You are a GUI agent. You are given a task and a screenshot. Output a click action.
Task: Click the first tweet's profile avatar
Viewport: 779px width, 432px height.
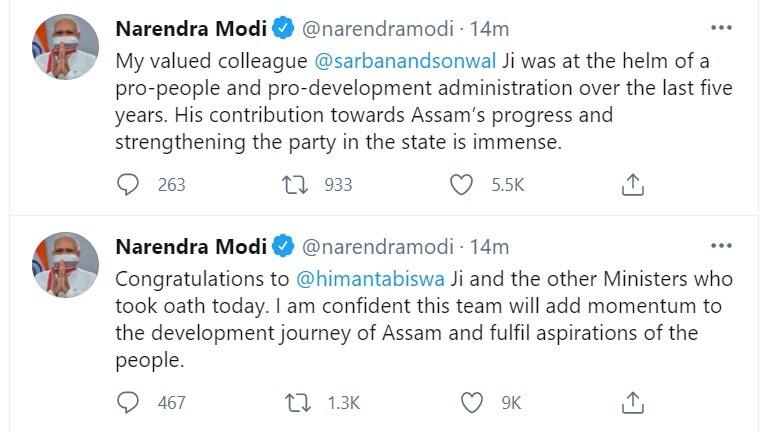(66, 46)
